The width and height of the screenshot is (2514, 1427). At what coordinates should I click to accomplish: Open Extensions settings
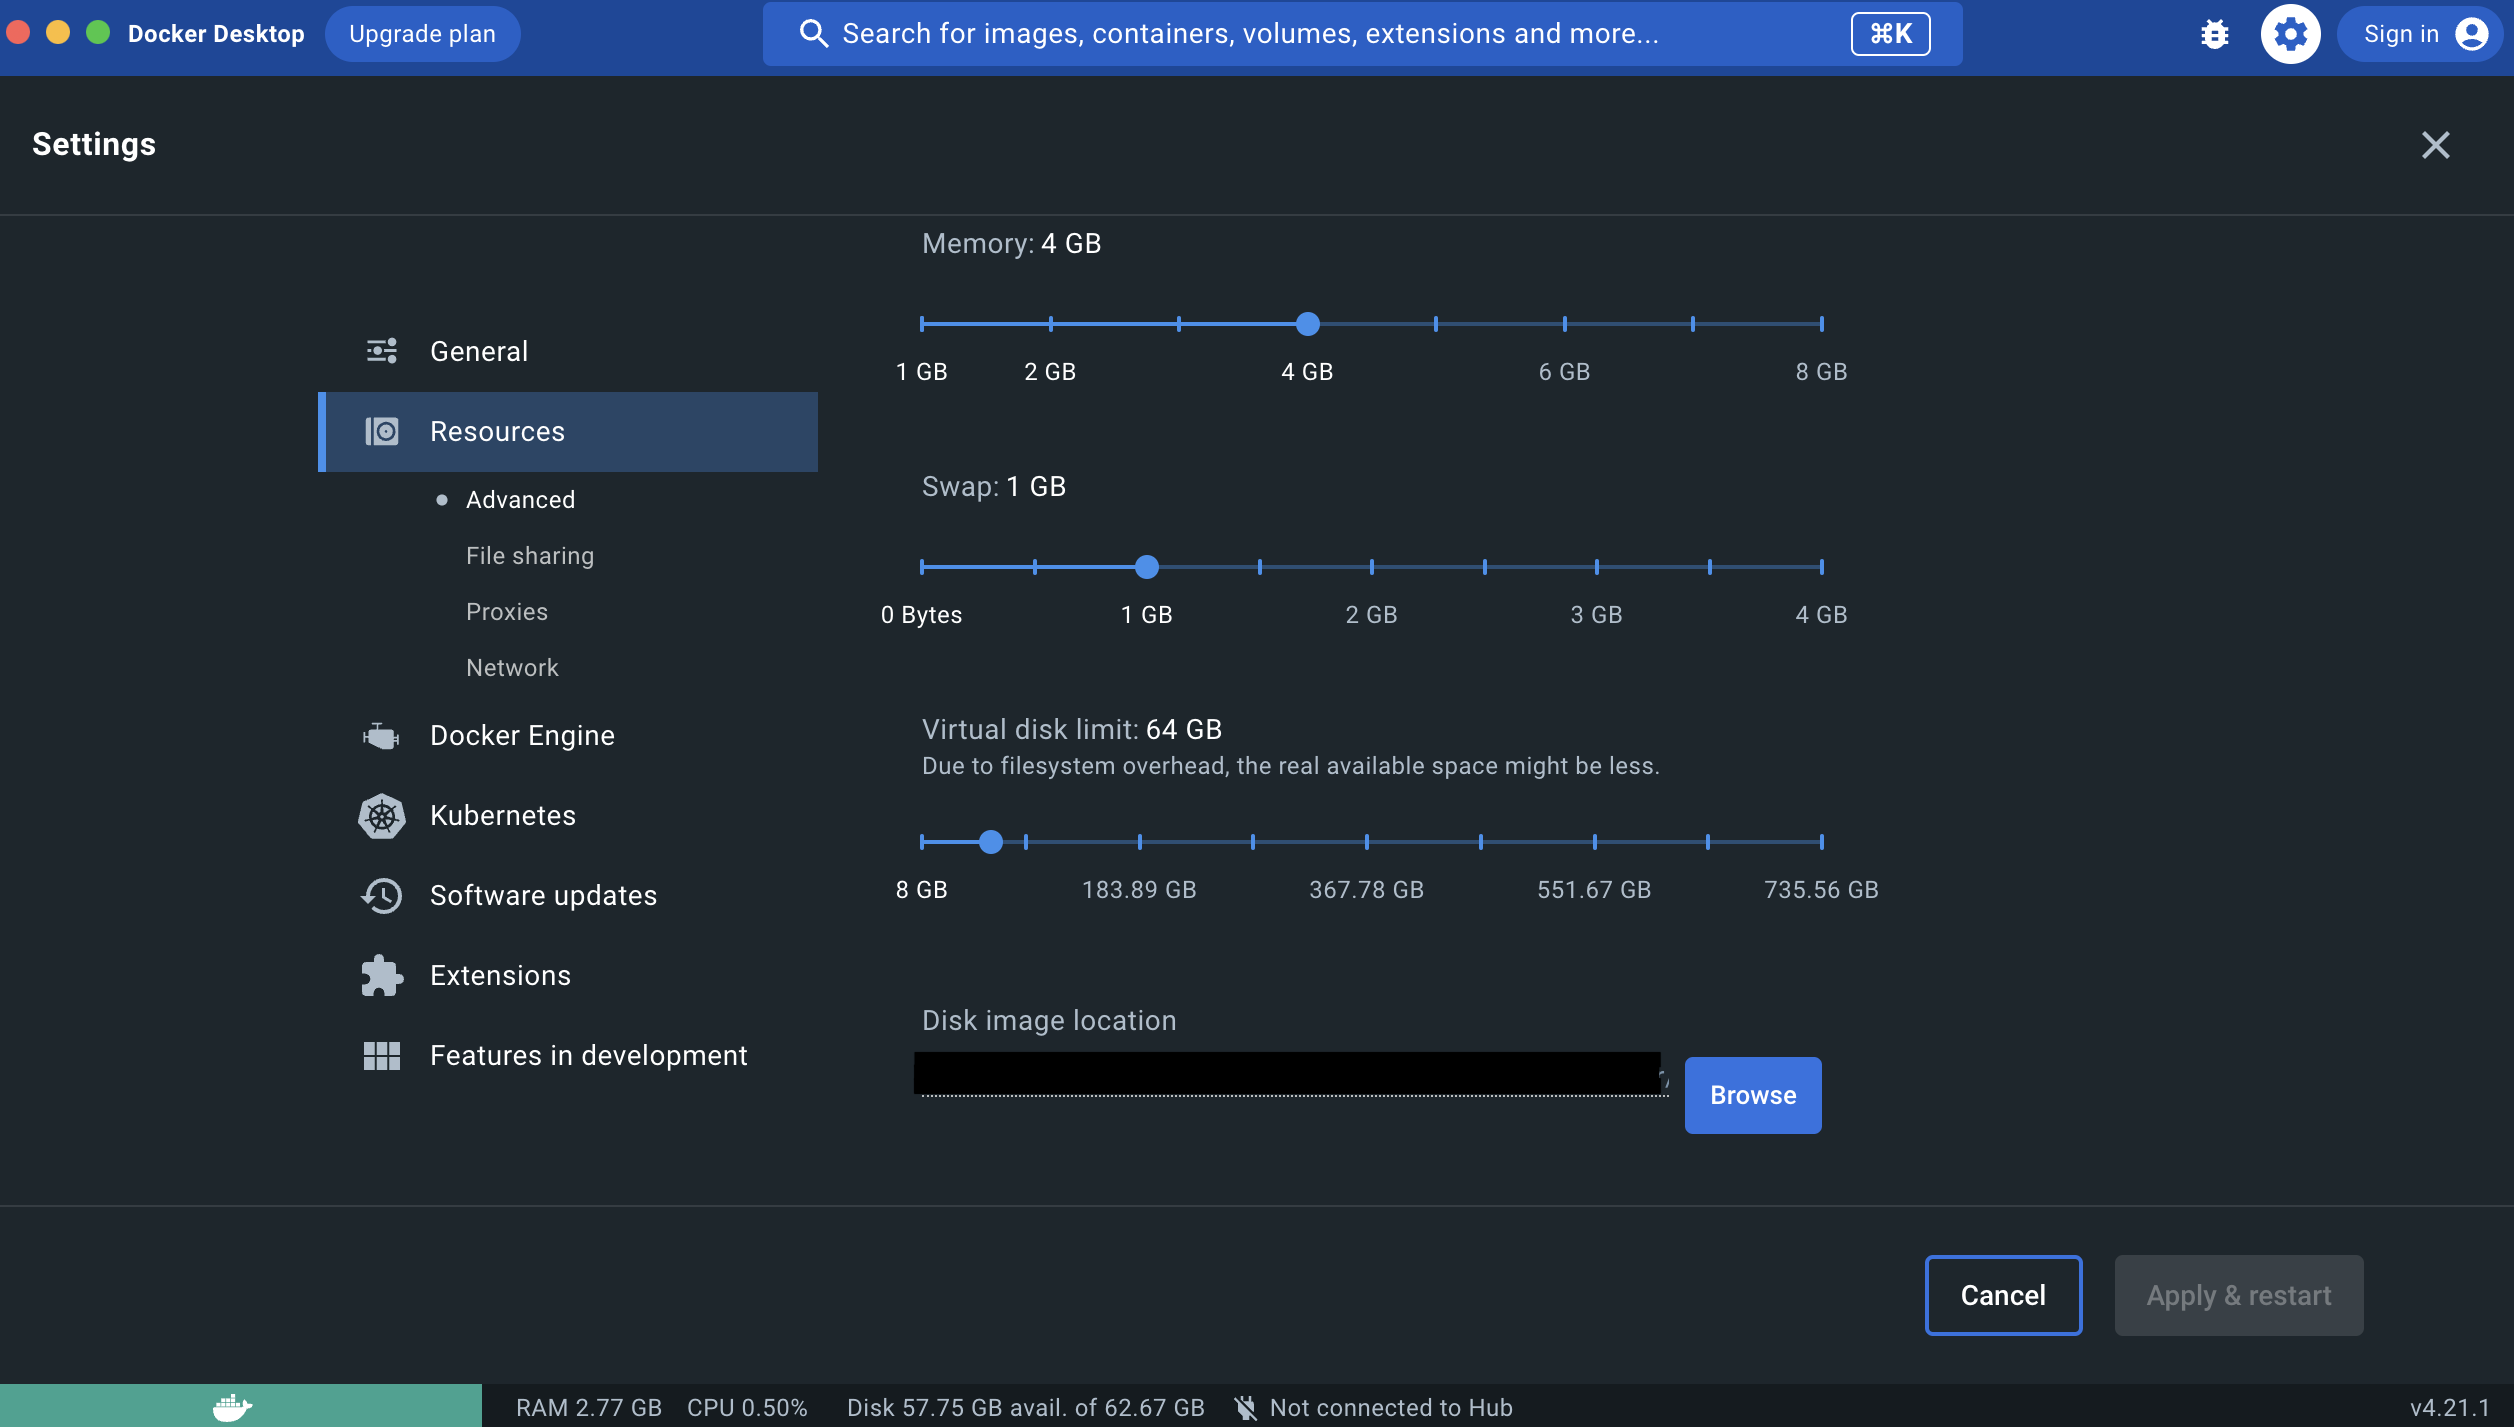[x=568, y=976]
